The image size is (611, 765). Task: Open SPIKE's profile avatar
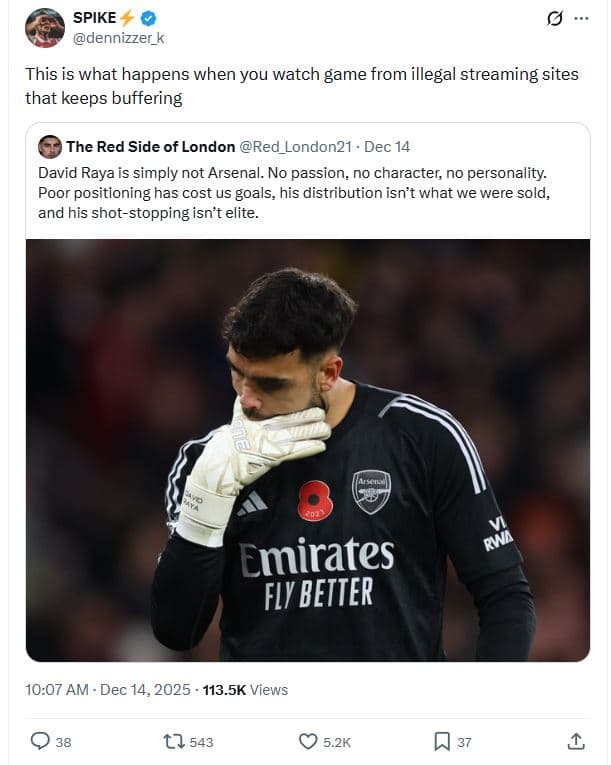[44, 27]
